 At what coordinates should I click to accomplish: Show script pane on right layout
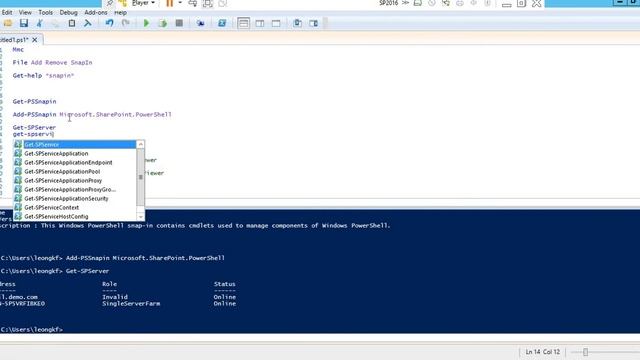260,23
